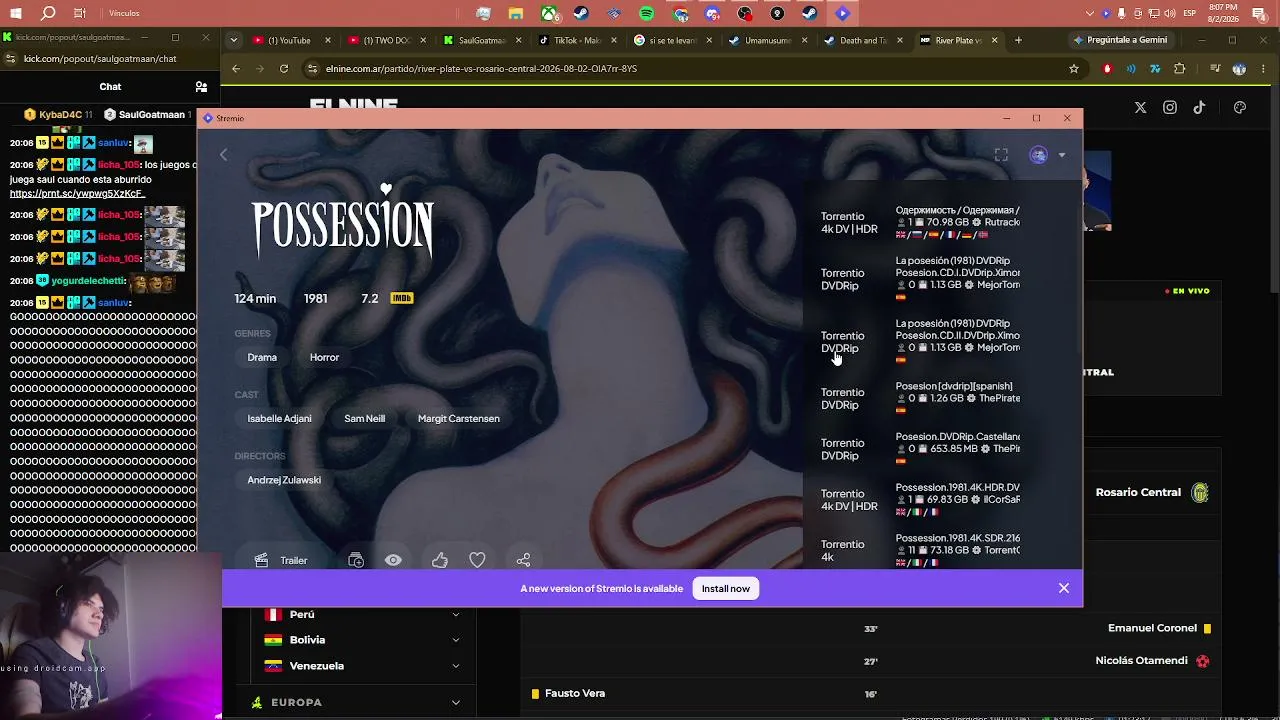The width and height of the screenshot is (1280, 720).
Task: Reload the elnine.com.ar page
Action: pos(284,68)
